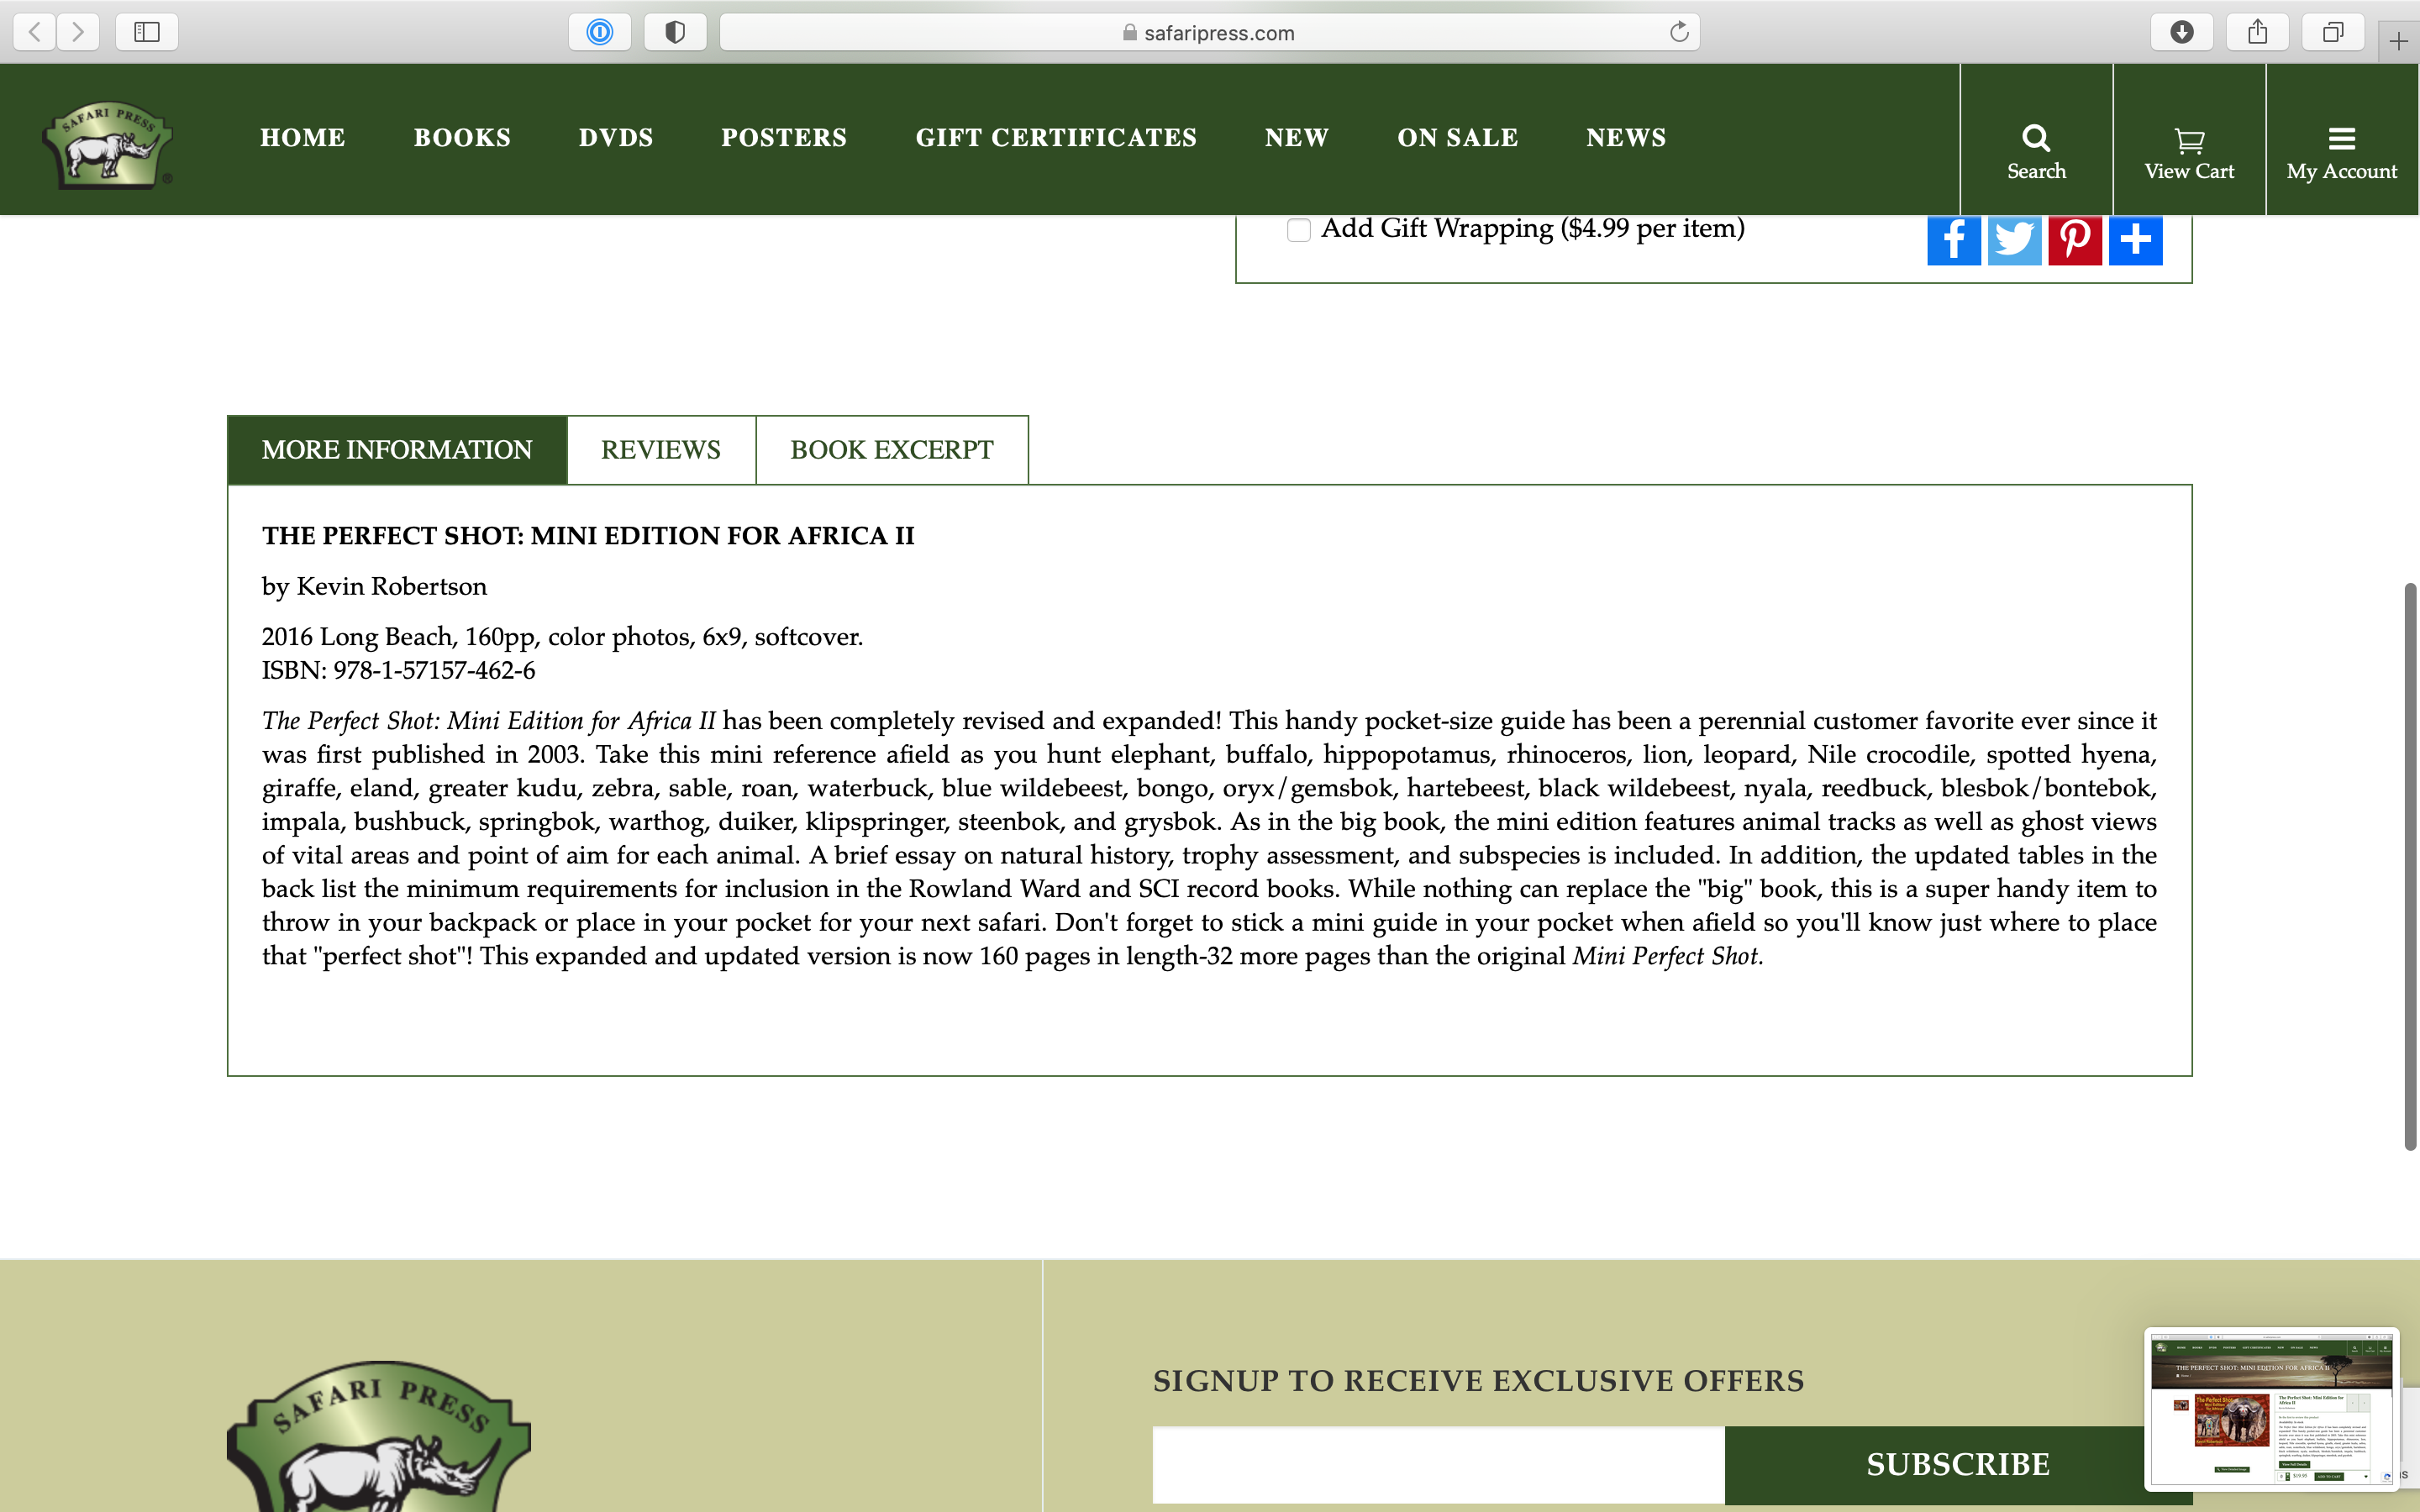
Task: Click the 'by Kevin Robertson' author line
Action: (x=374, y=586)
